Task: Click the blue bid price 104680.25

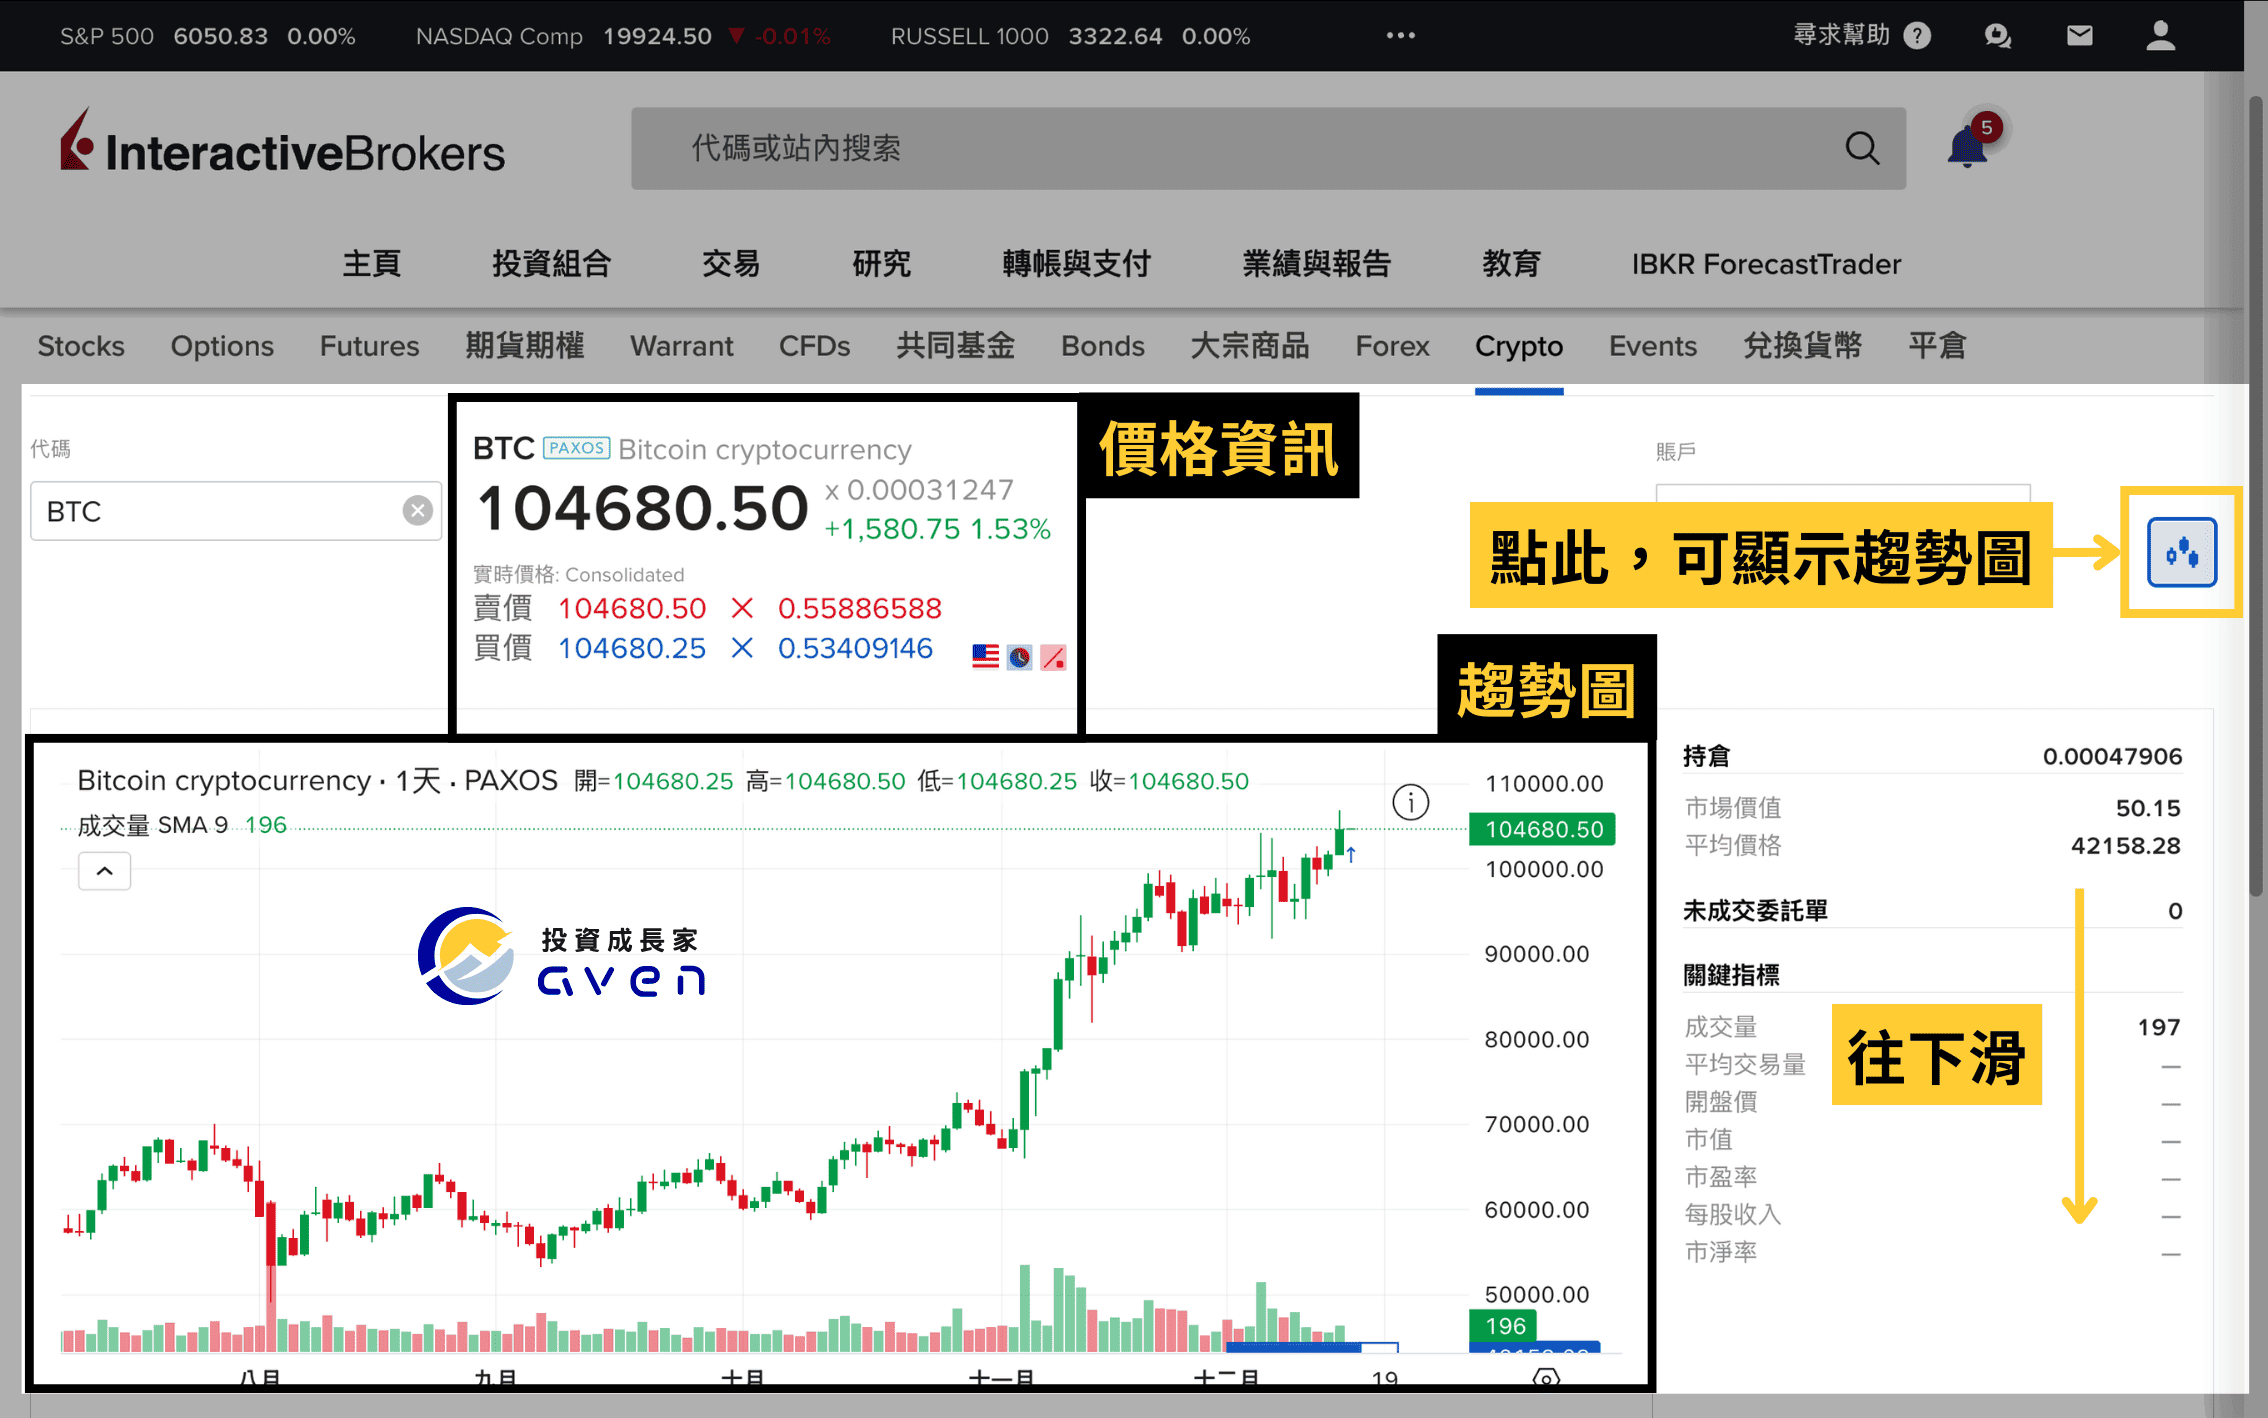Action: click(631, 648)
